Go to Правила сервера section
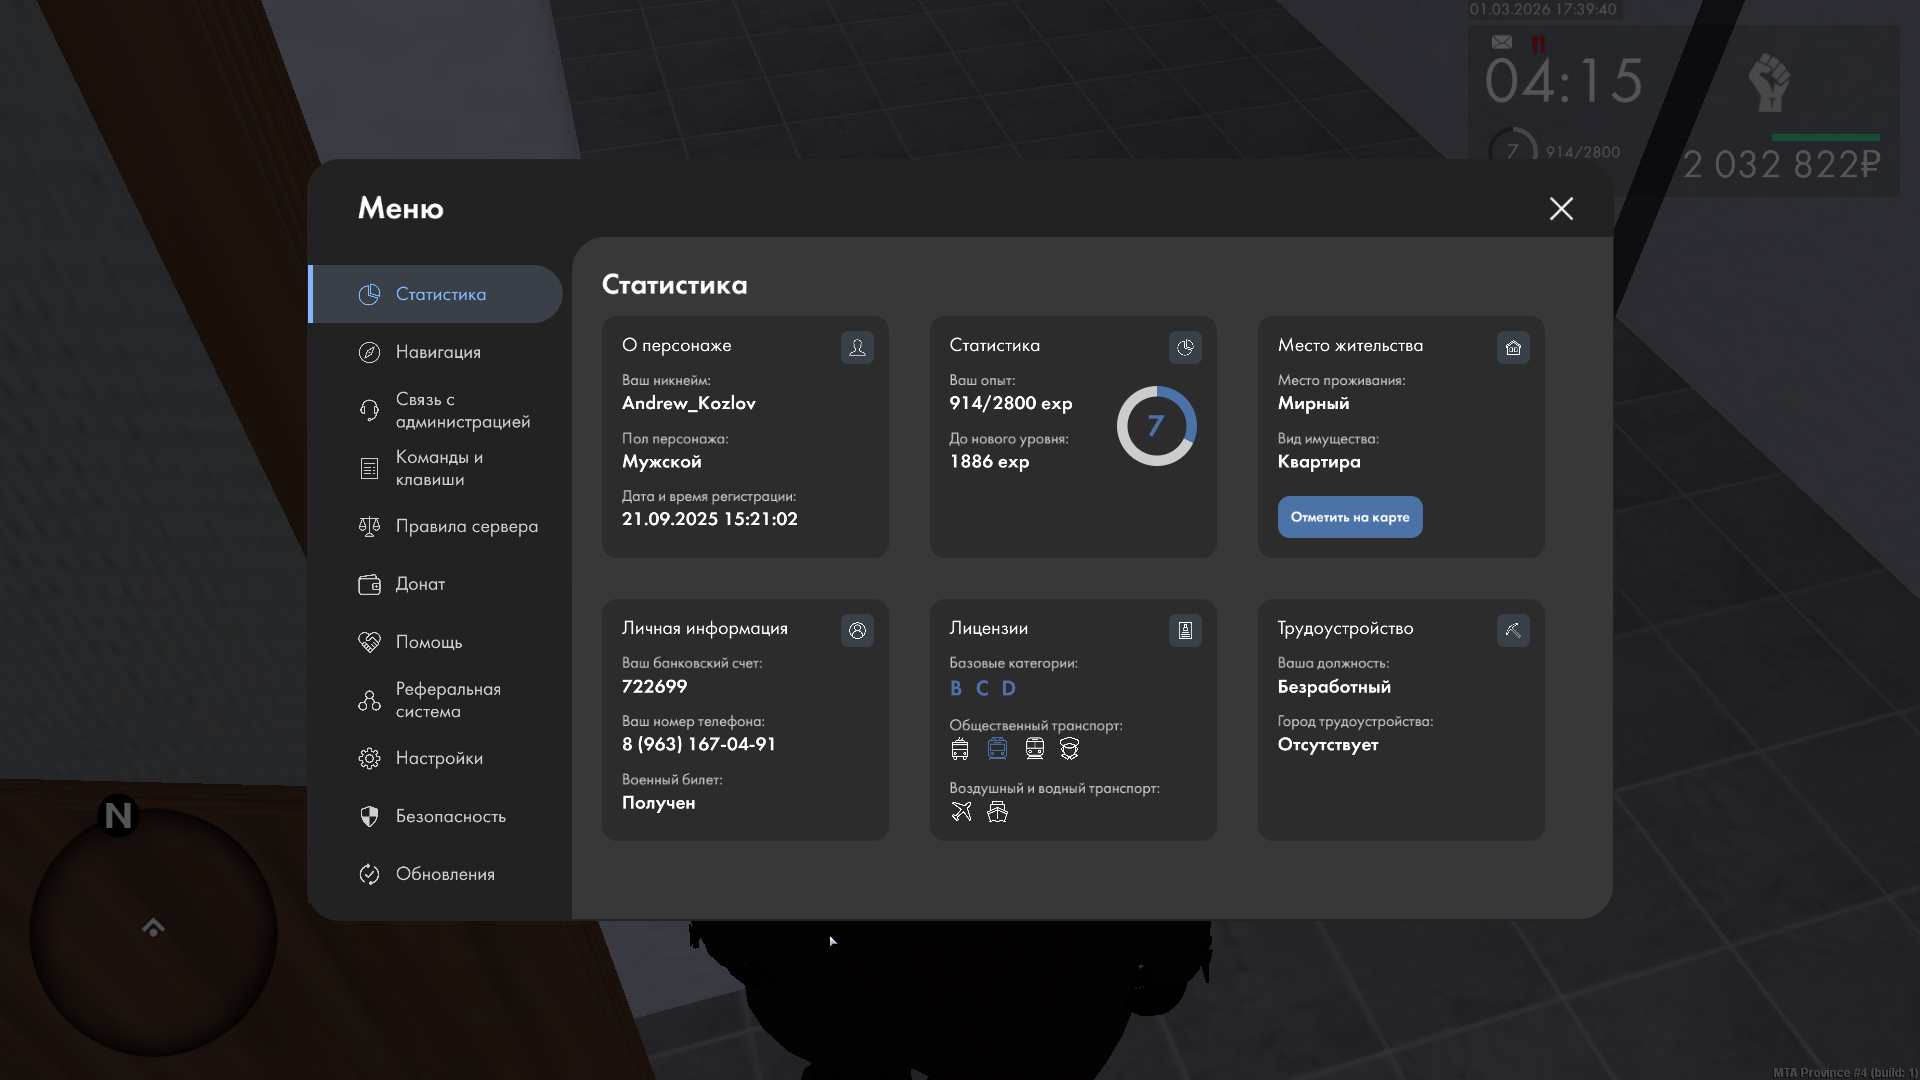This screenshot has width=1920, height=1080. (x=466, y=526)
